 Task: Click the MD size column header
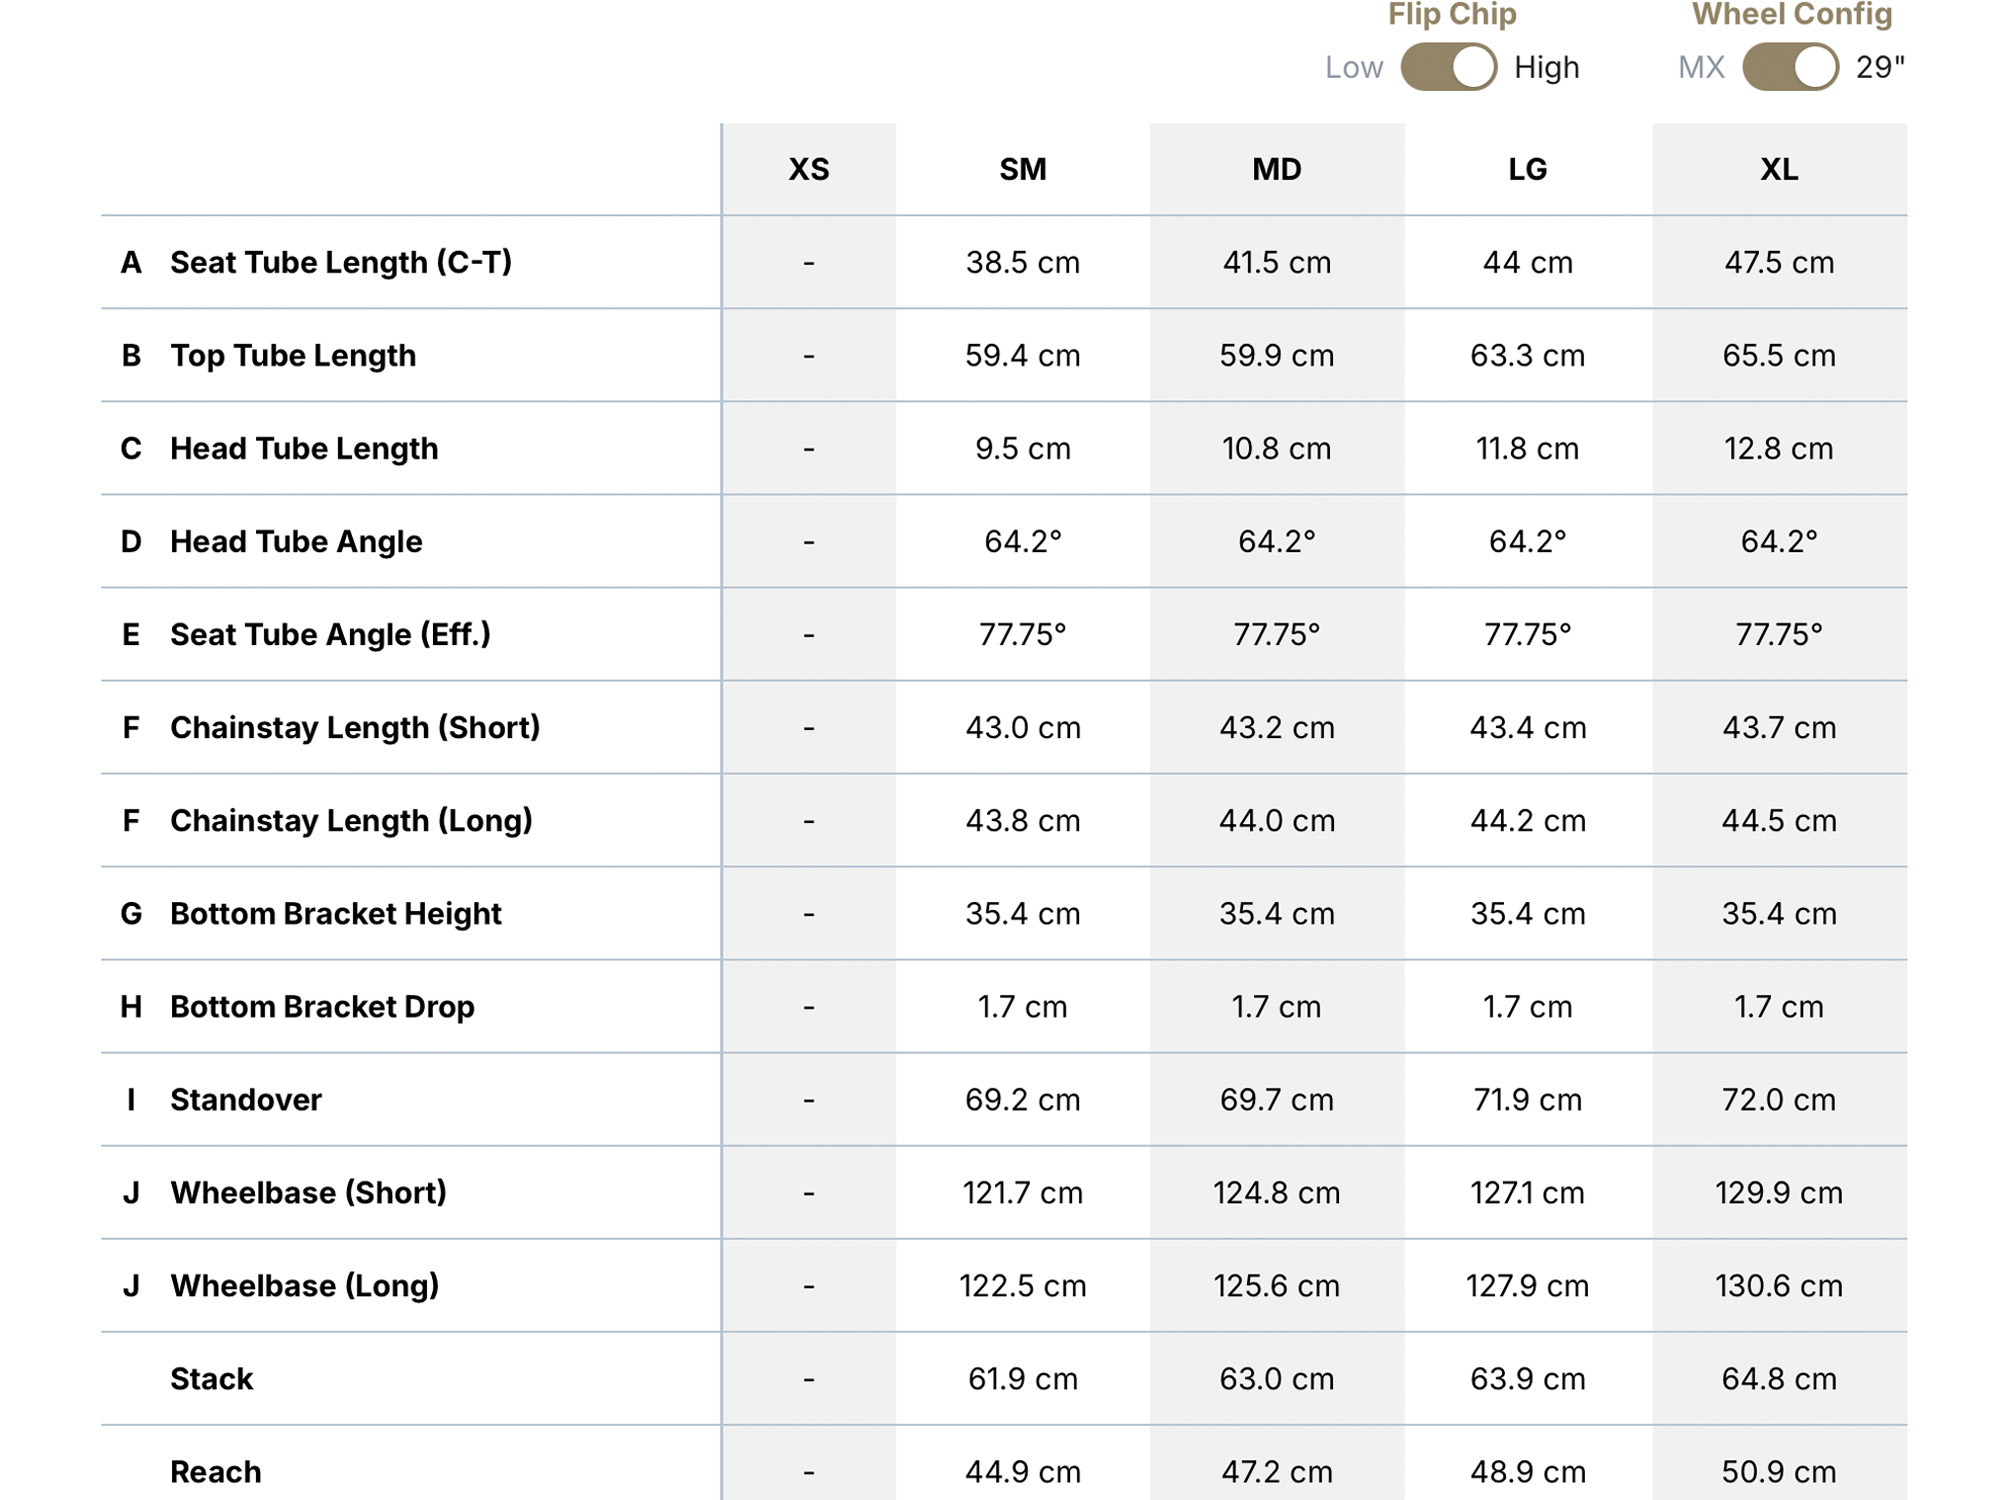coord(1277,169)
